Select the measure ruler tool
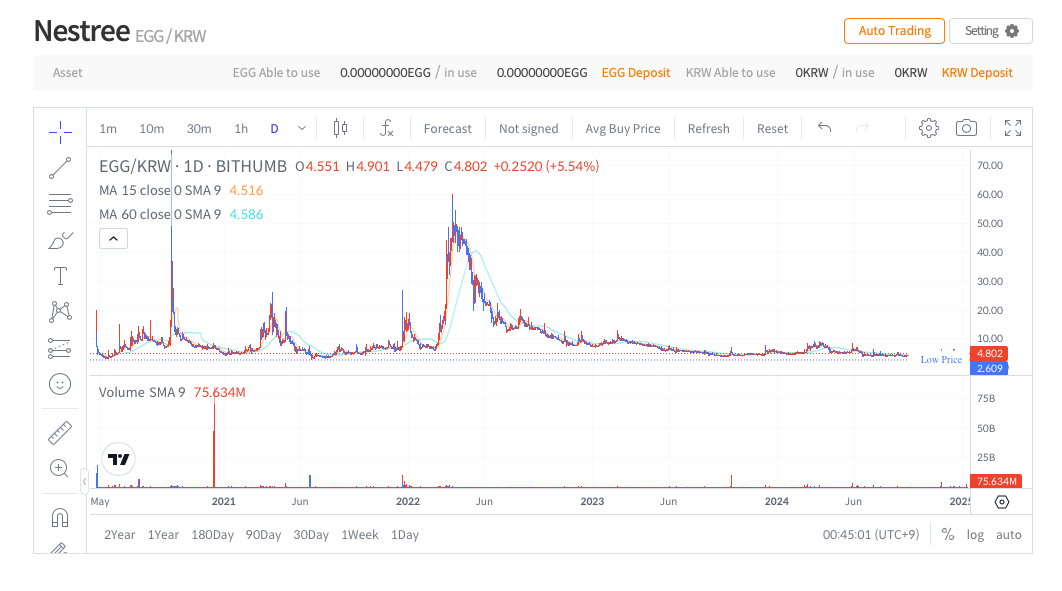 coord(60,433)
